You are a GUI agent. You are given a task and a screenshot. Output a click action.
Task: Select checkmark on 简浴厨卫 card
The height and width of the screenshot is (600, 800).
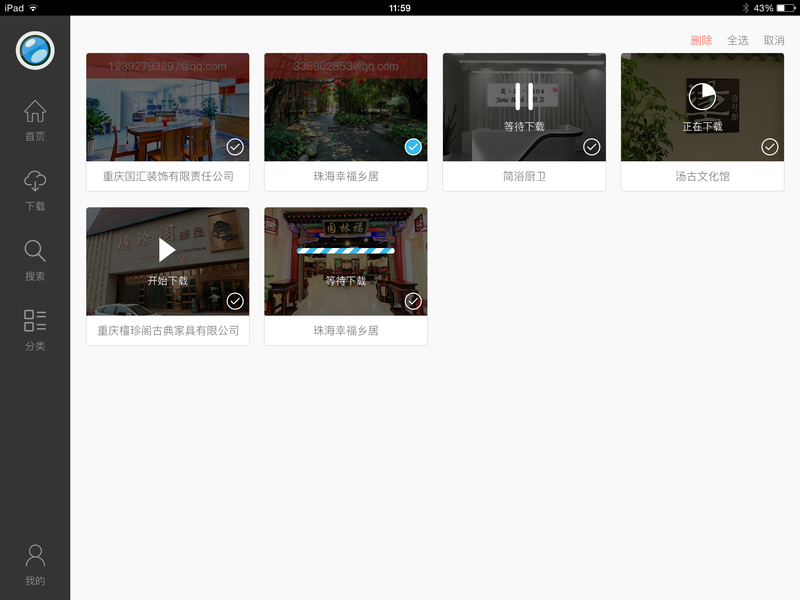point(591,147)
